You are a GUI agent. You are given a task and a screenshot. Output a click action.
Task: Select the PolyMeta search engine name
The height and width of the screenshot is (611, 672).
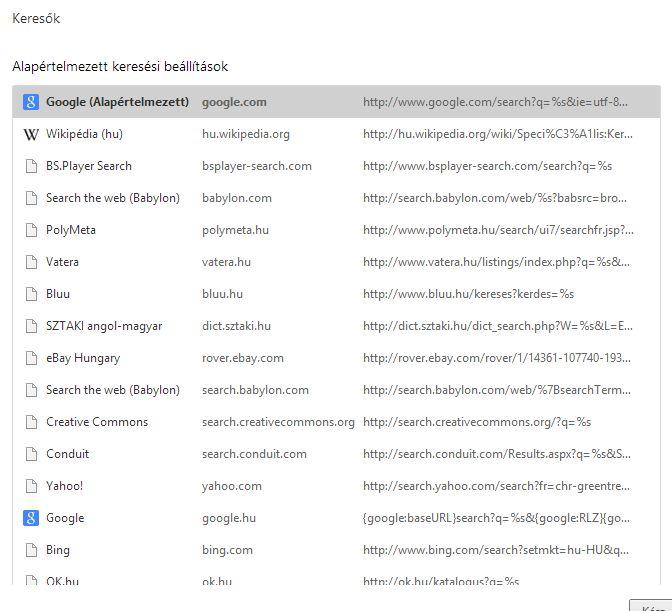coord(71,230)
